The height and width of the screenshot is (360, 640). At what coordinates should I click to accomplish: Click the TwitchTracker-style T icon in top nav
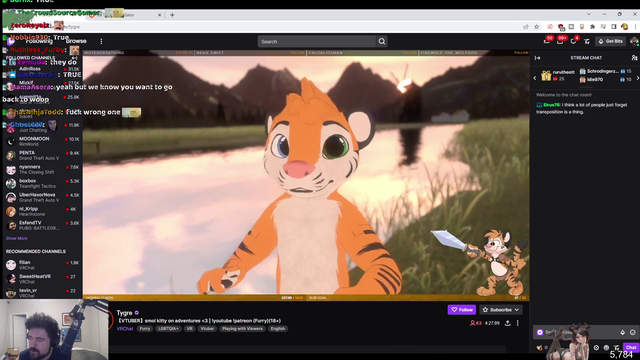click(587, 41)
